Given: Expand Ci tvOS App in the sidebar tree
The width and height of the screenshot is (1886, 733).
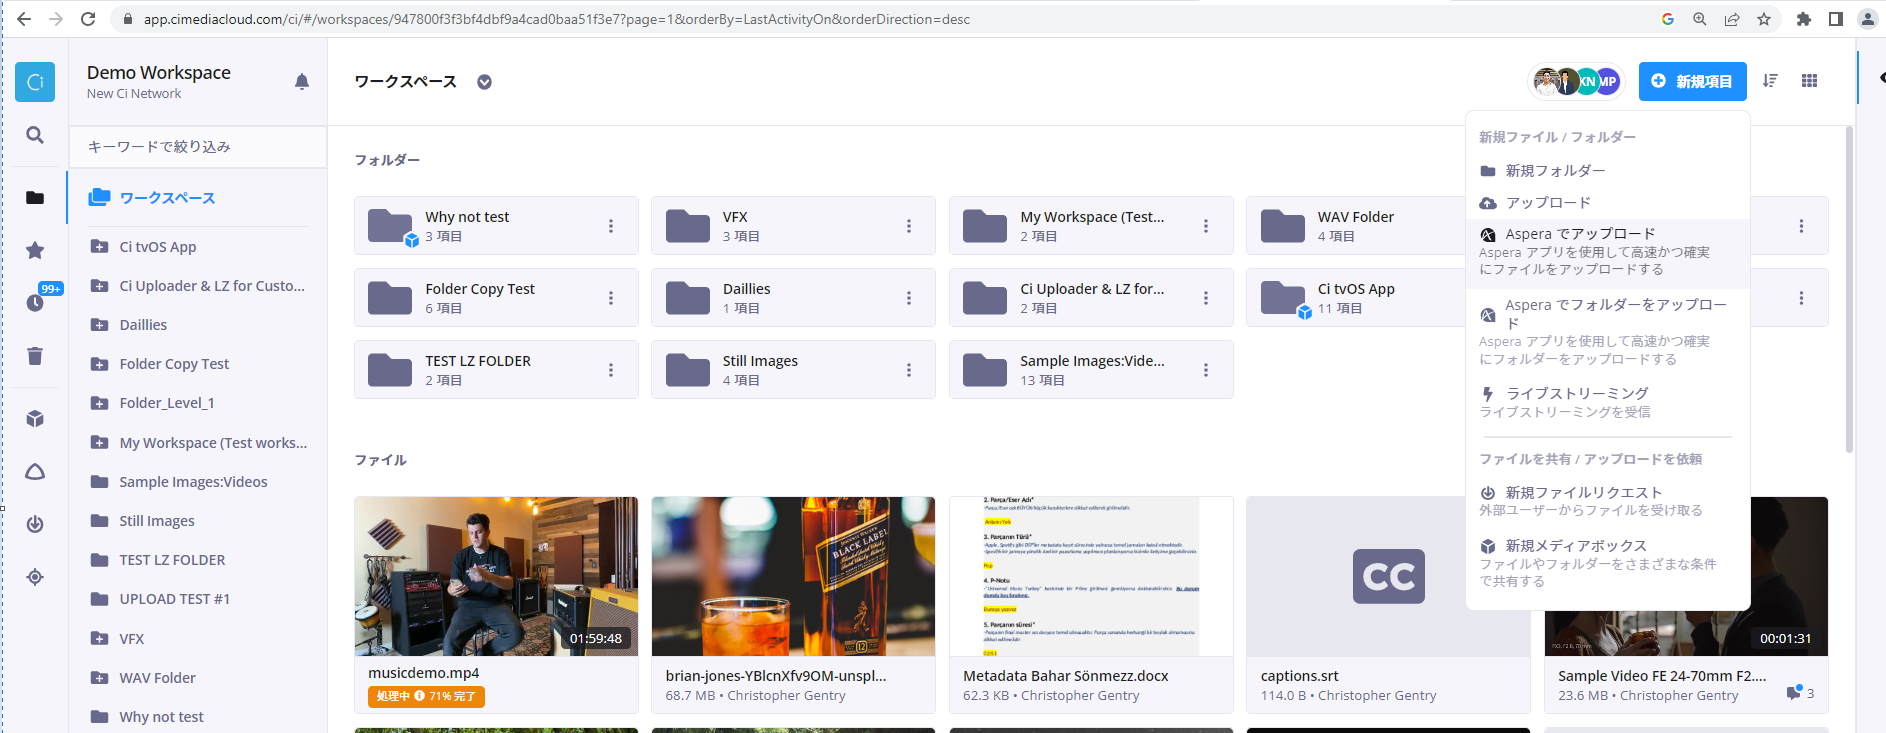Looking at the screenshot, I should point(99,247).
